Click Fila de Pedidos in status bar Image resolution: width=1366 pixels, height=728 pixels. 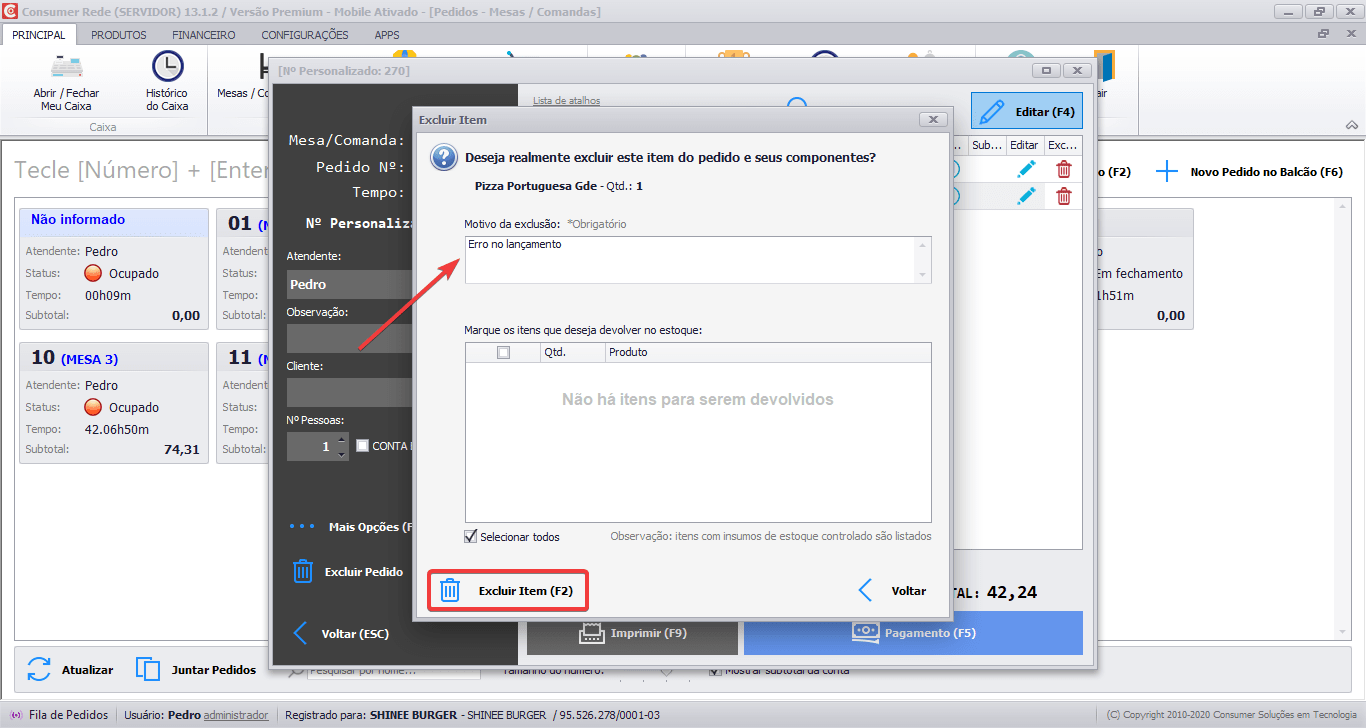(68, 715)
